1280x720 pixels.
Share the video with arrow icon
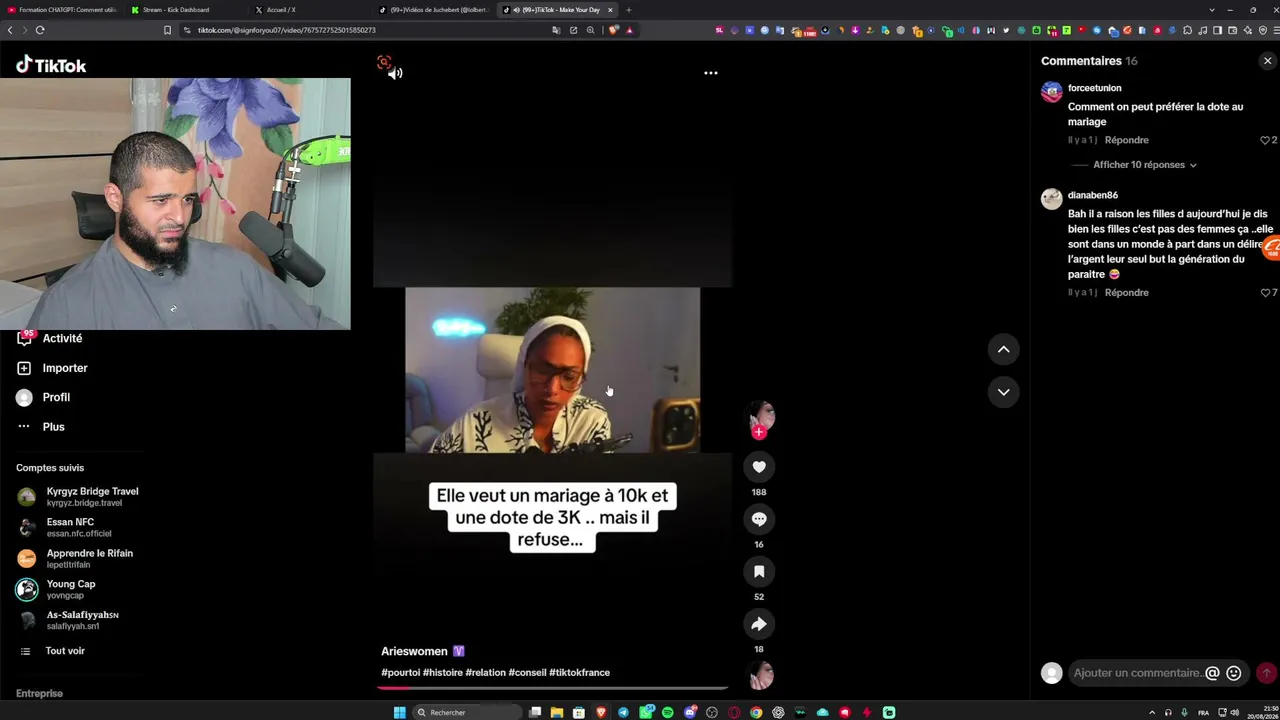tap(759, 624)
